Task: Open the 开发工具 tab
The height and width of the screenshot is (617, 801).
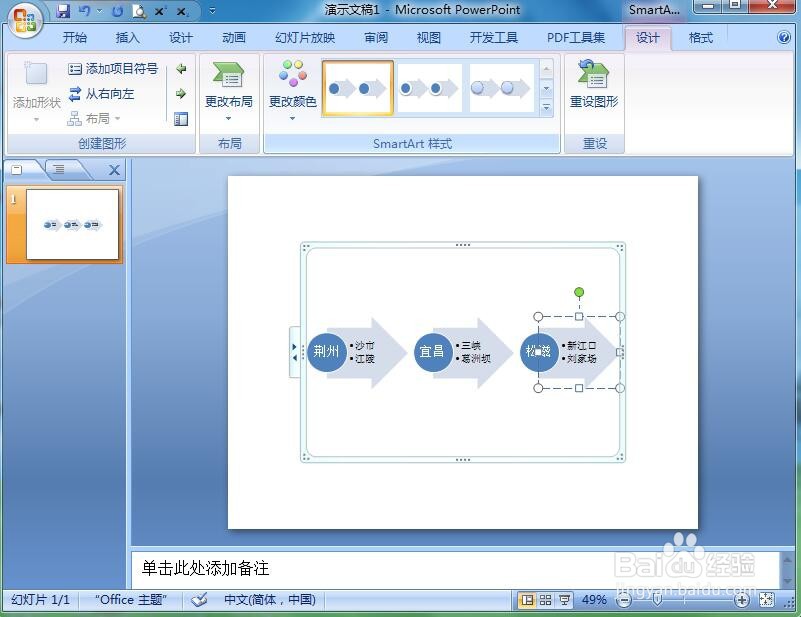Action: (493, 37)
